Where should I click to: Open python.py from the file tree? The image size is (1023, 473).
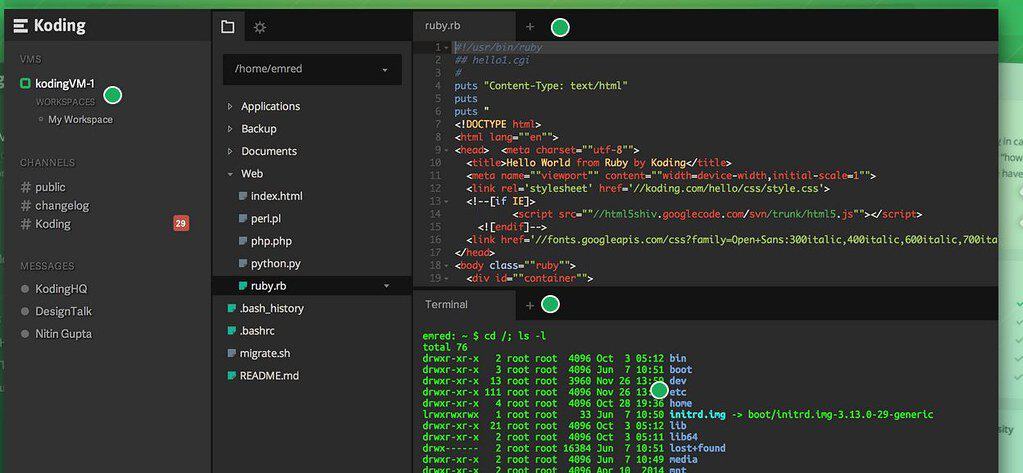click(x=275, y=264)
